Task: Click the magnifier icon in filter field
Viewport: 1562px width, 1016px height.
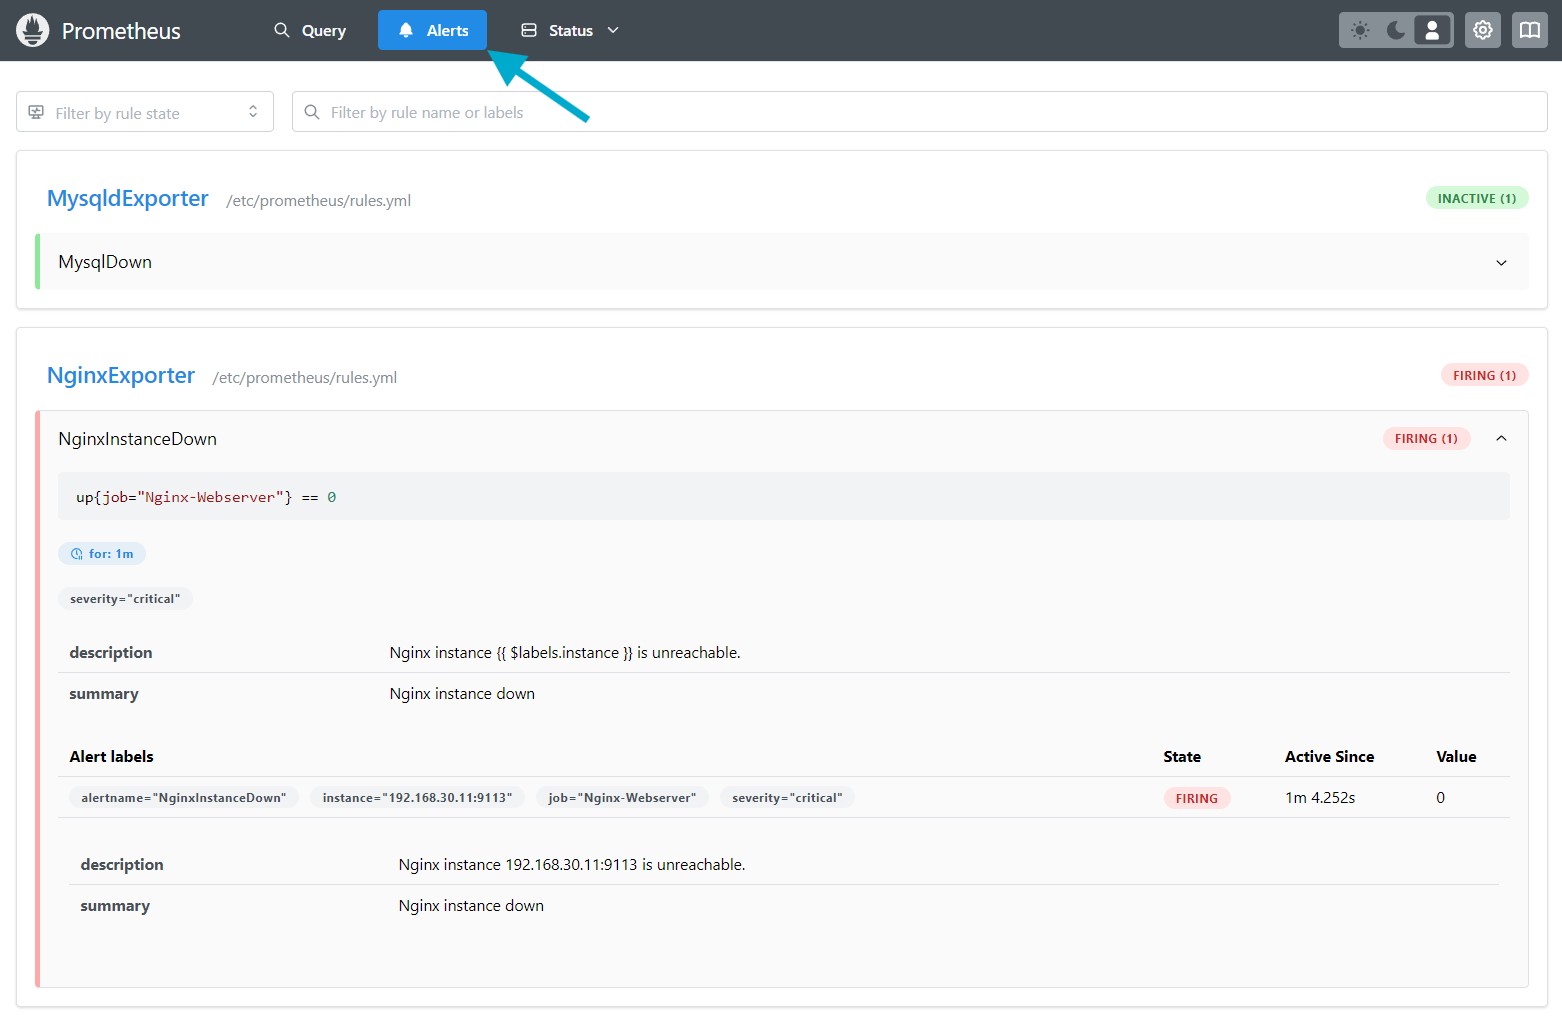Action: (311, 111)
